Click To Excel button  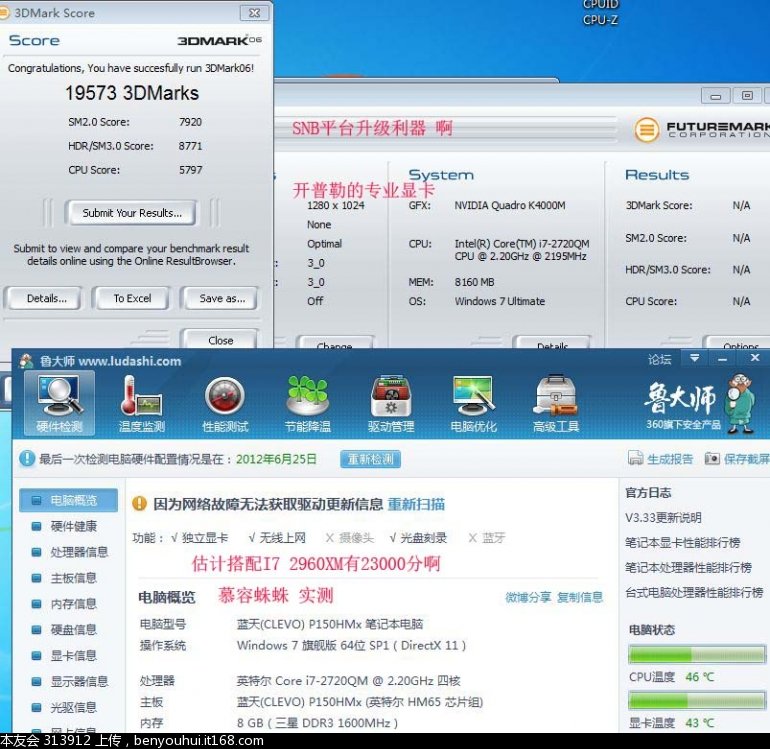point(132,299)
